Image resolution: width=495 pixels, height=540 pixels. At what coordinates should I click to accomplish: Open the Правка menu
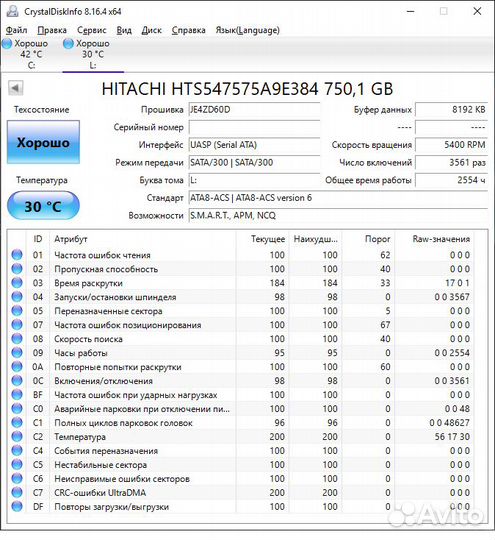[52, 30]
